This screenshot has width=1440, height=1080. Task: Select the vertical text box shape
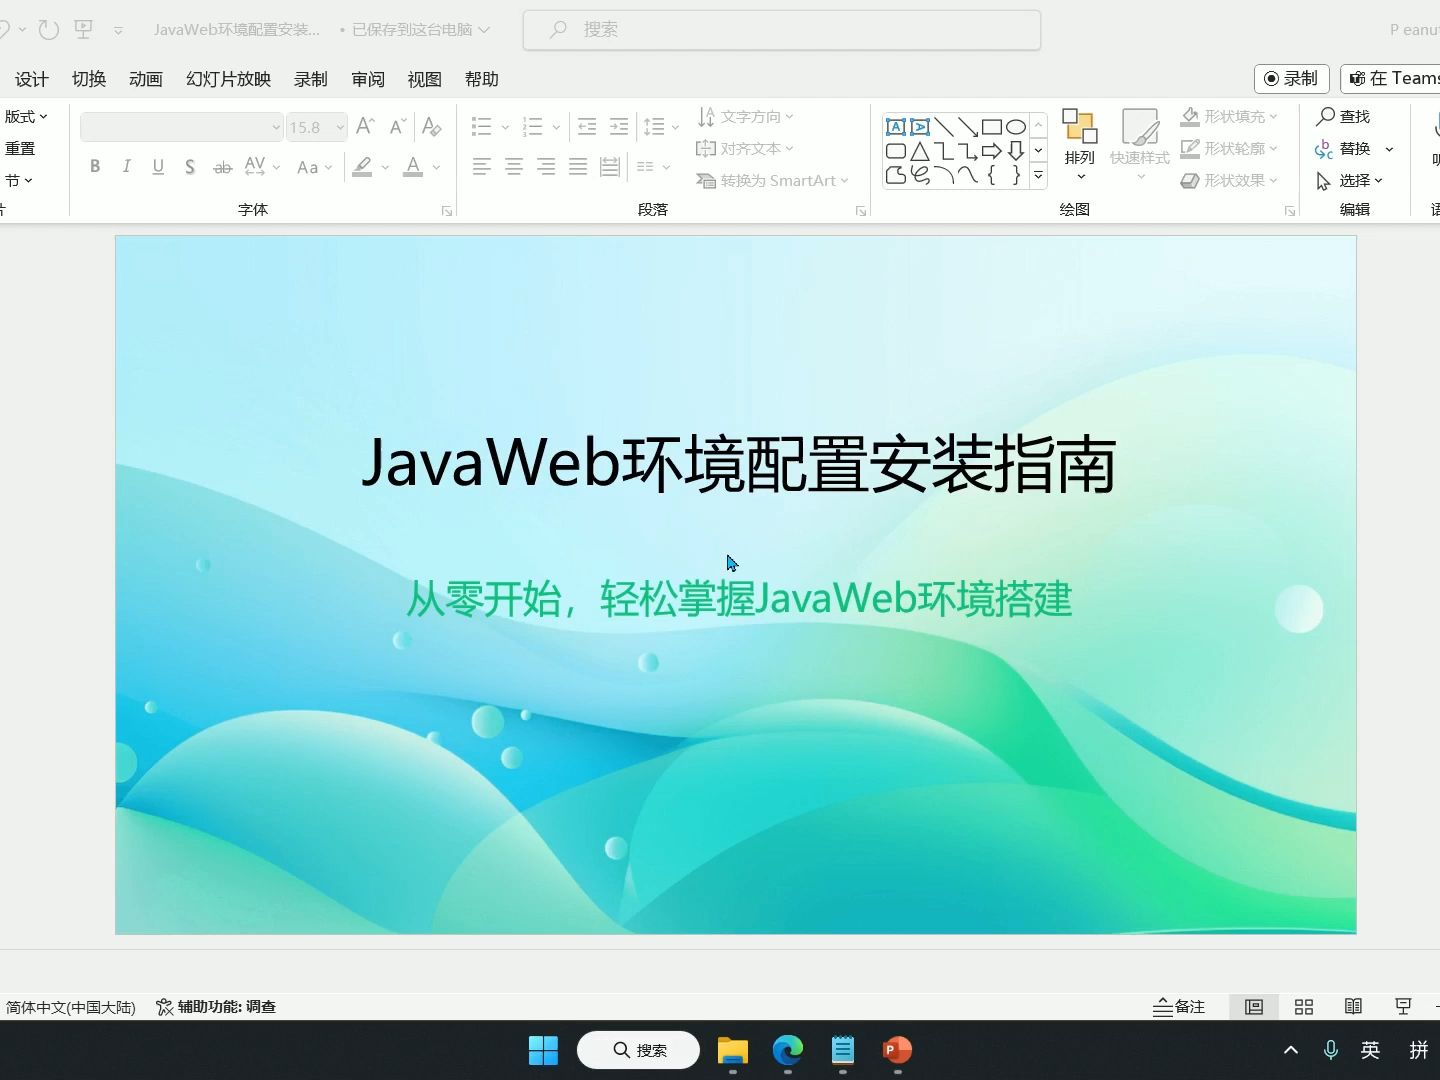pos(920,127)
